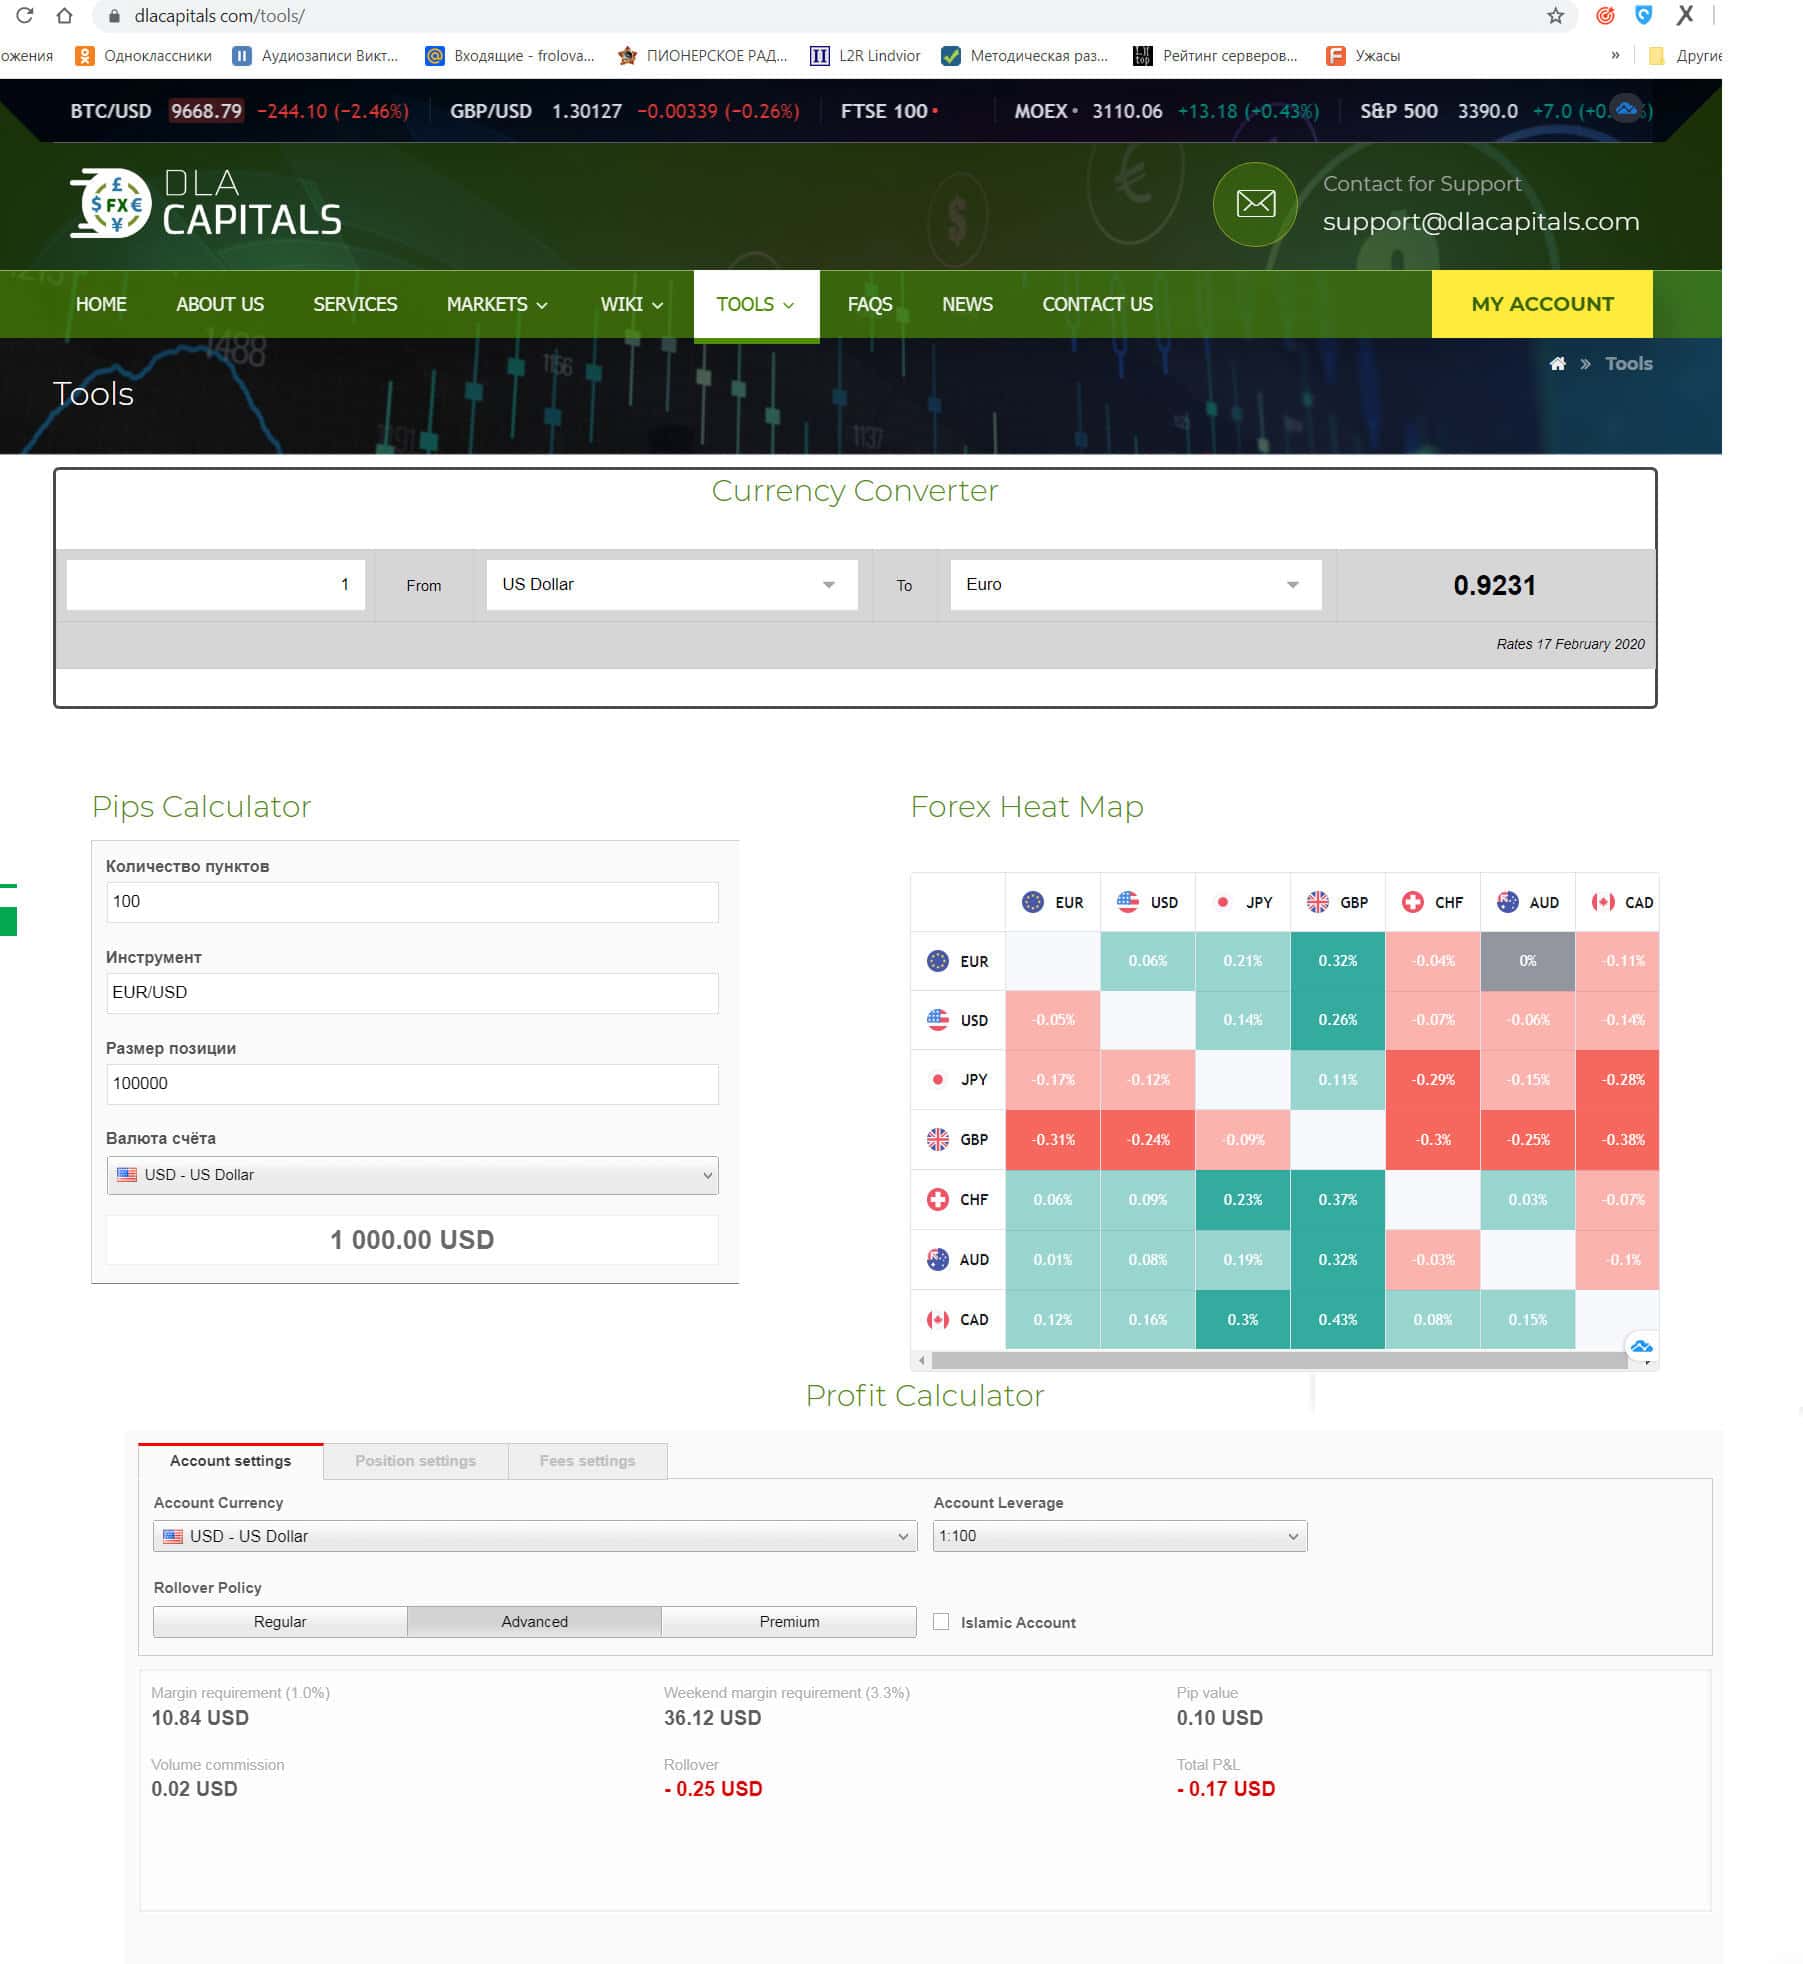This screenshot has height=1964, width=1803.
Task: Open the Одноклассники bookmark
Action: click(144, 56)
